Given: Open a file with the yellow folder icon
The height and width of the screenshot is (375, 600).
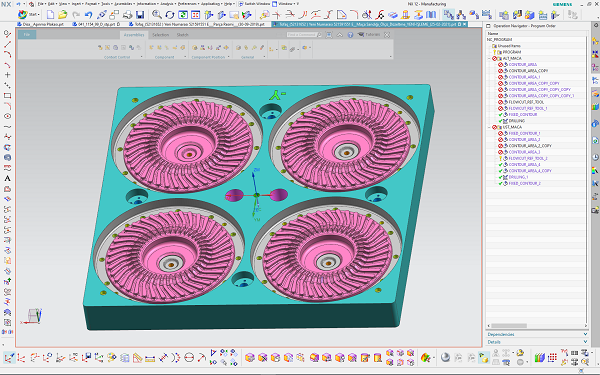Looking at the screenshot, I should [63, 15].
